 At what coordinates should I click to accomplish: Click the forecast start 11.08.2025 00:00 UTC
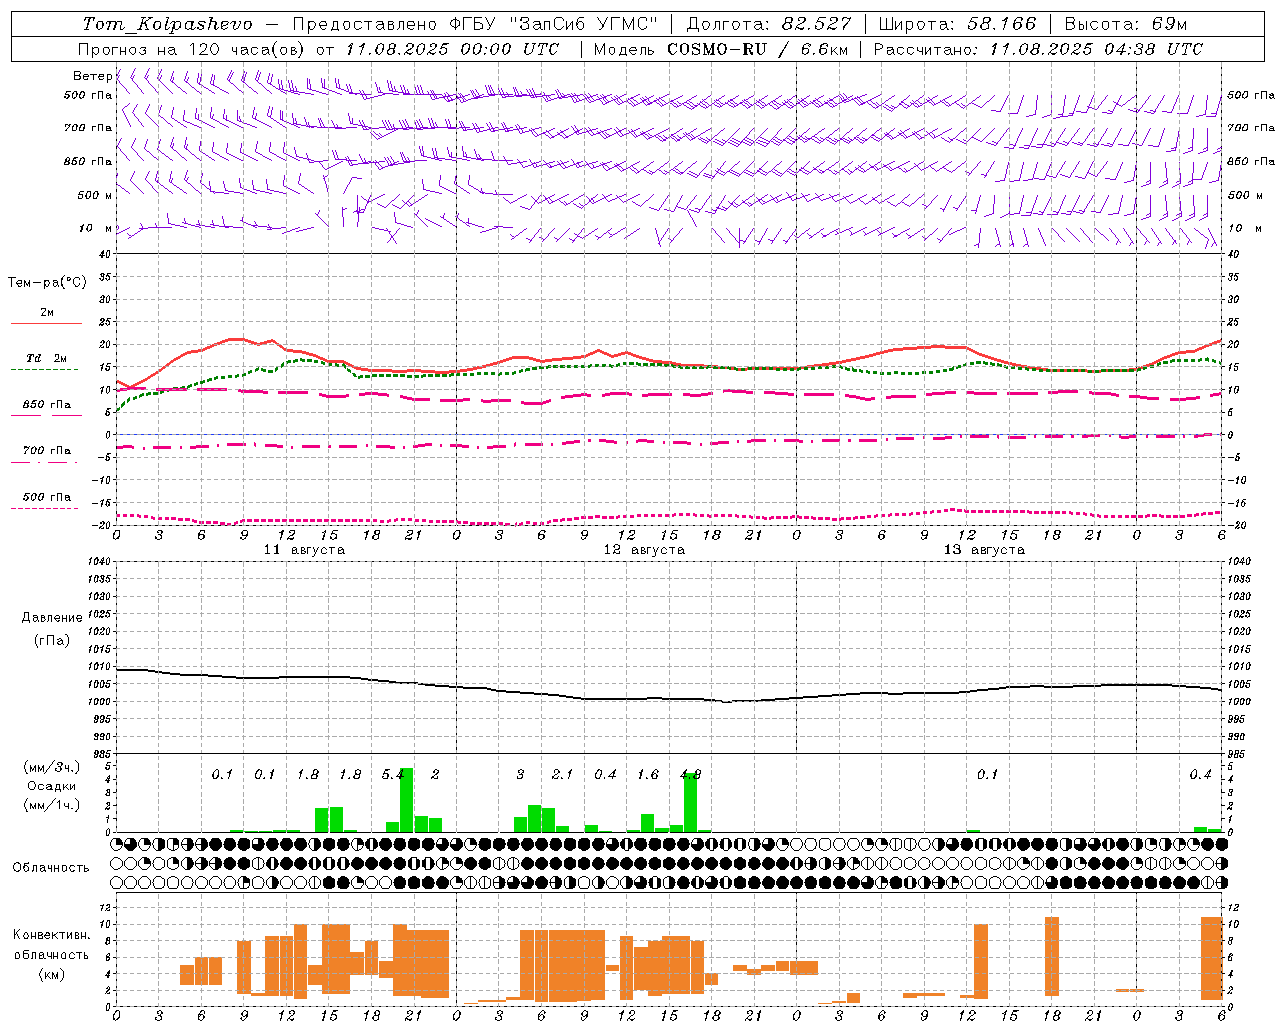click(452, 49)
